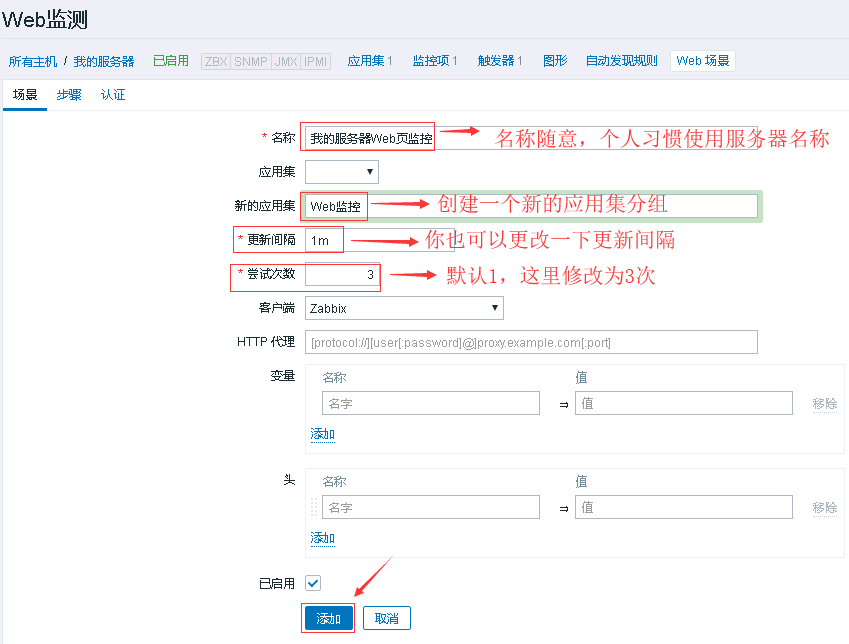Viewport: 849px width, 644px height.
Task: Click the 变量 value 值 field
Action: click(x=684, y=404)
